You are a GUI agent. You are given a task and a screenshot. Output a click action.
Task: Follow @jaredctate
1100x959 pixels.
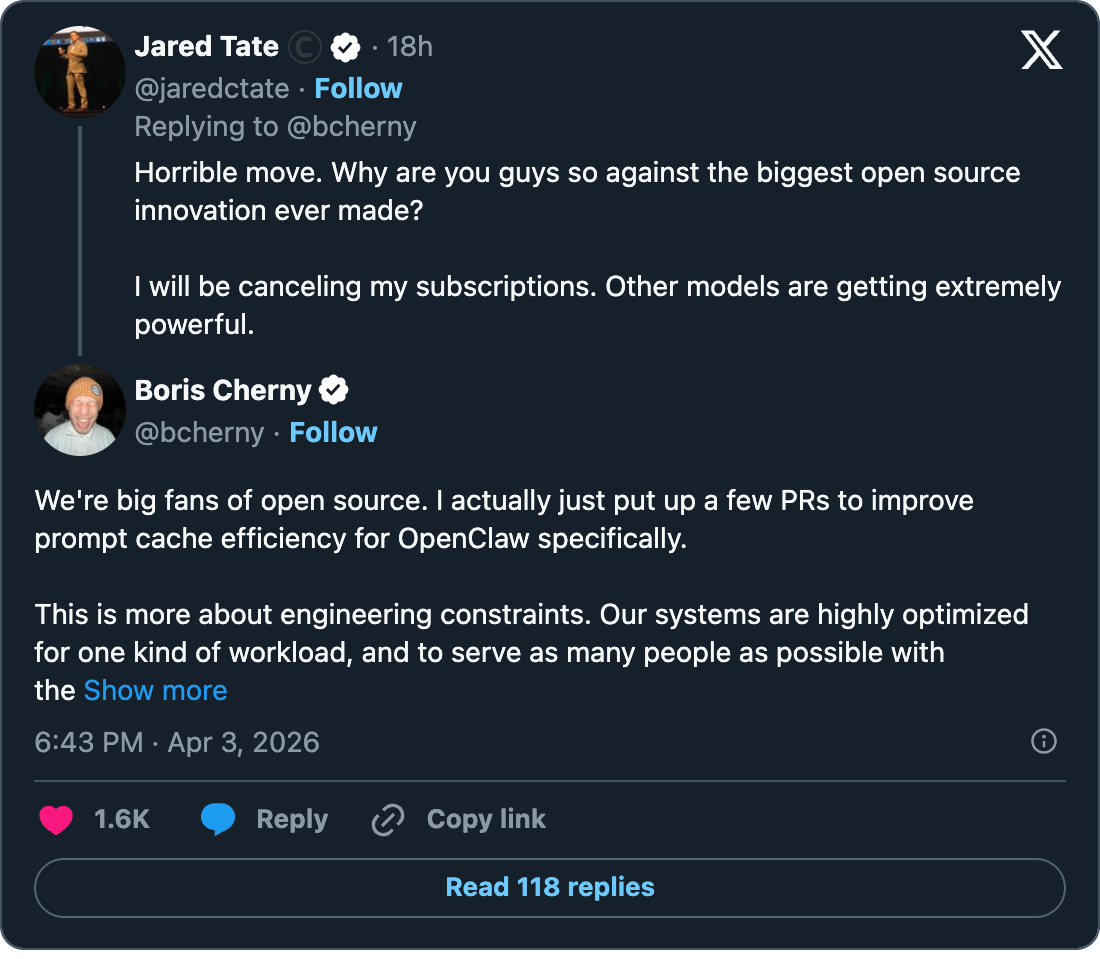(x=358, y=88)
